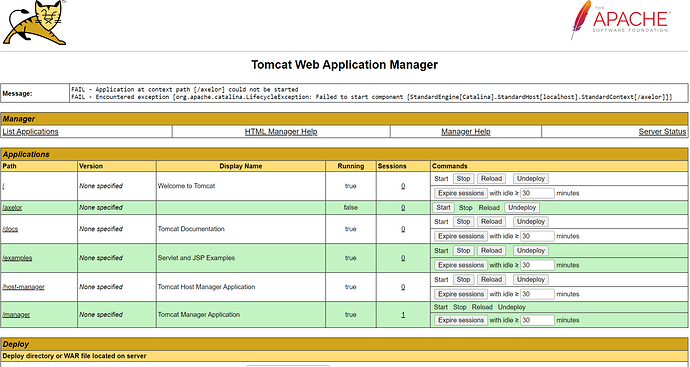Undeploy the /axelor application

click(522, 208)
